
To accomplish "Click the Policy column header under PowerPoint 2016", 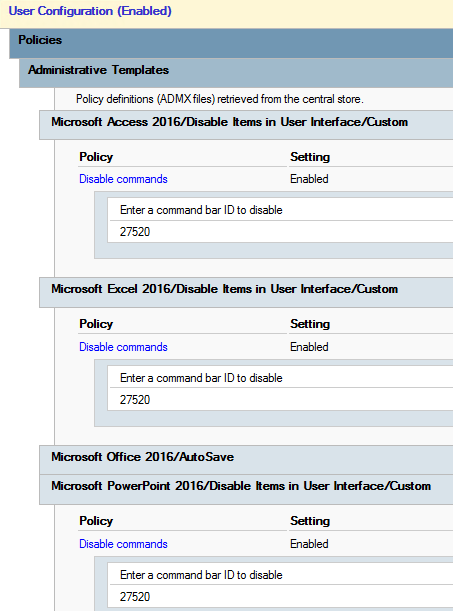I will [96, 521].
